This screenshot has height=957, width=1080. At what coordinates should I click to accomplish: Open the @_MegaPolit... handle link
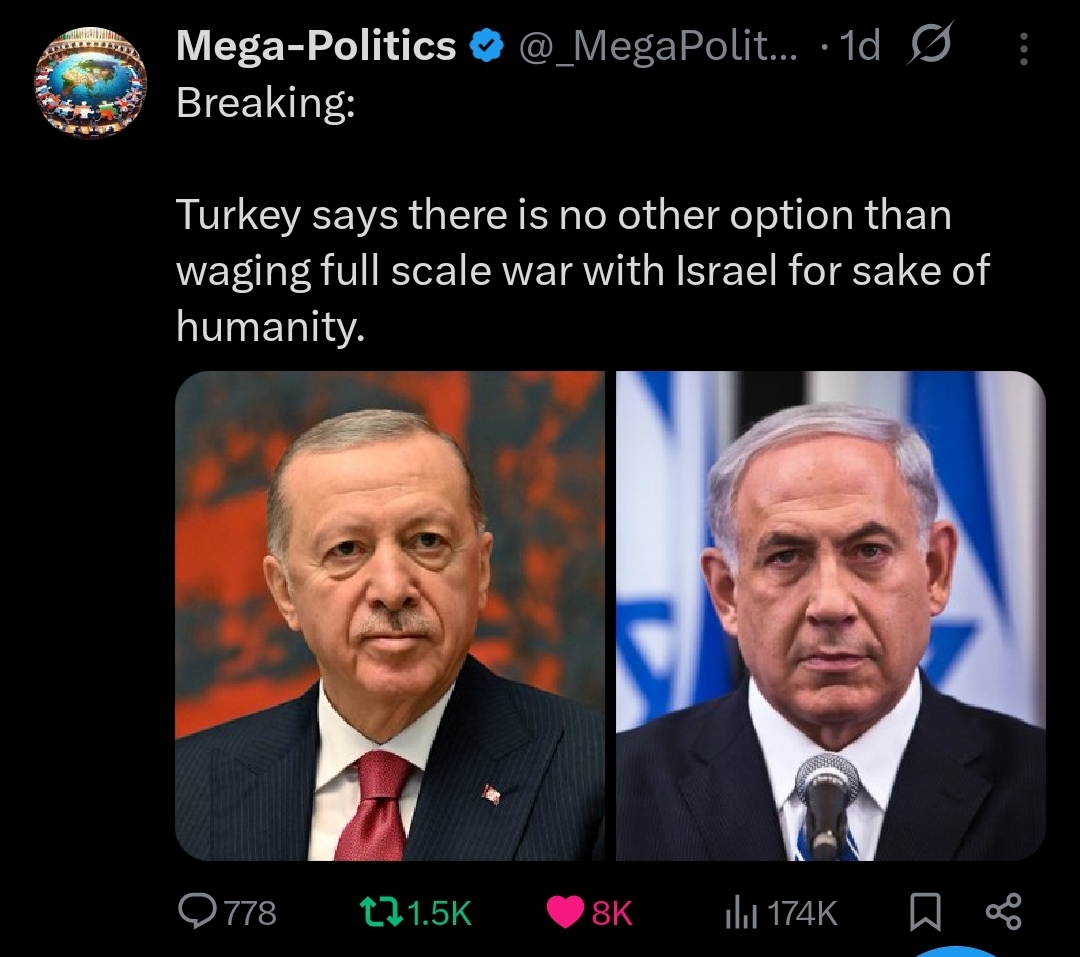(x=657, y=47)
